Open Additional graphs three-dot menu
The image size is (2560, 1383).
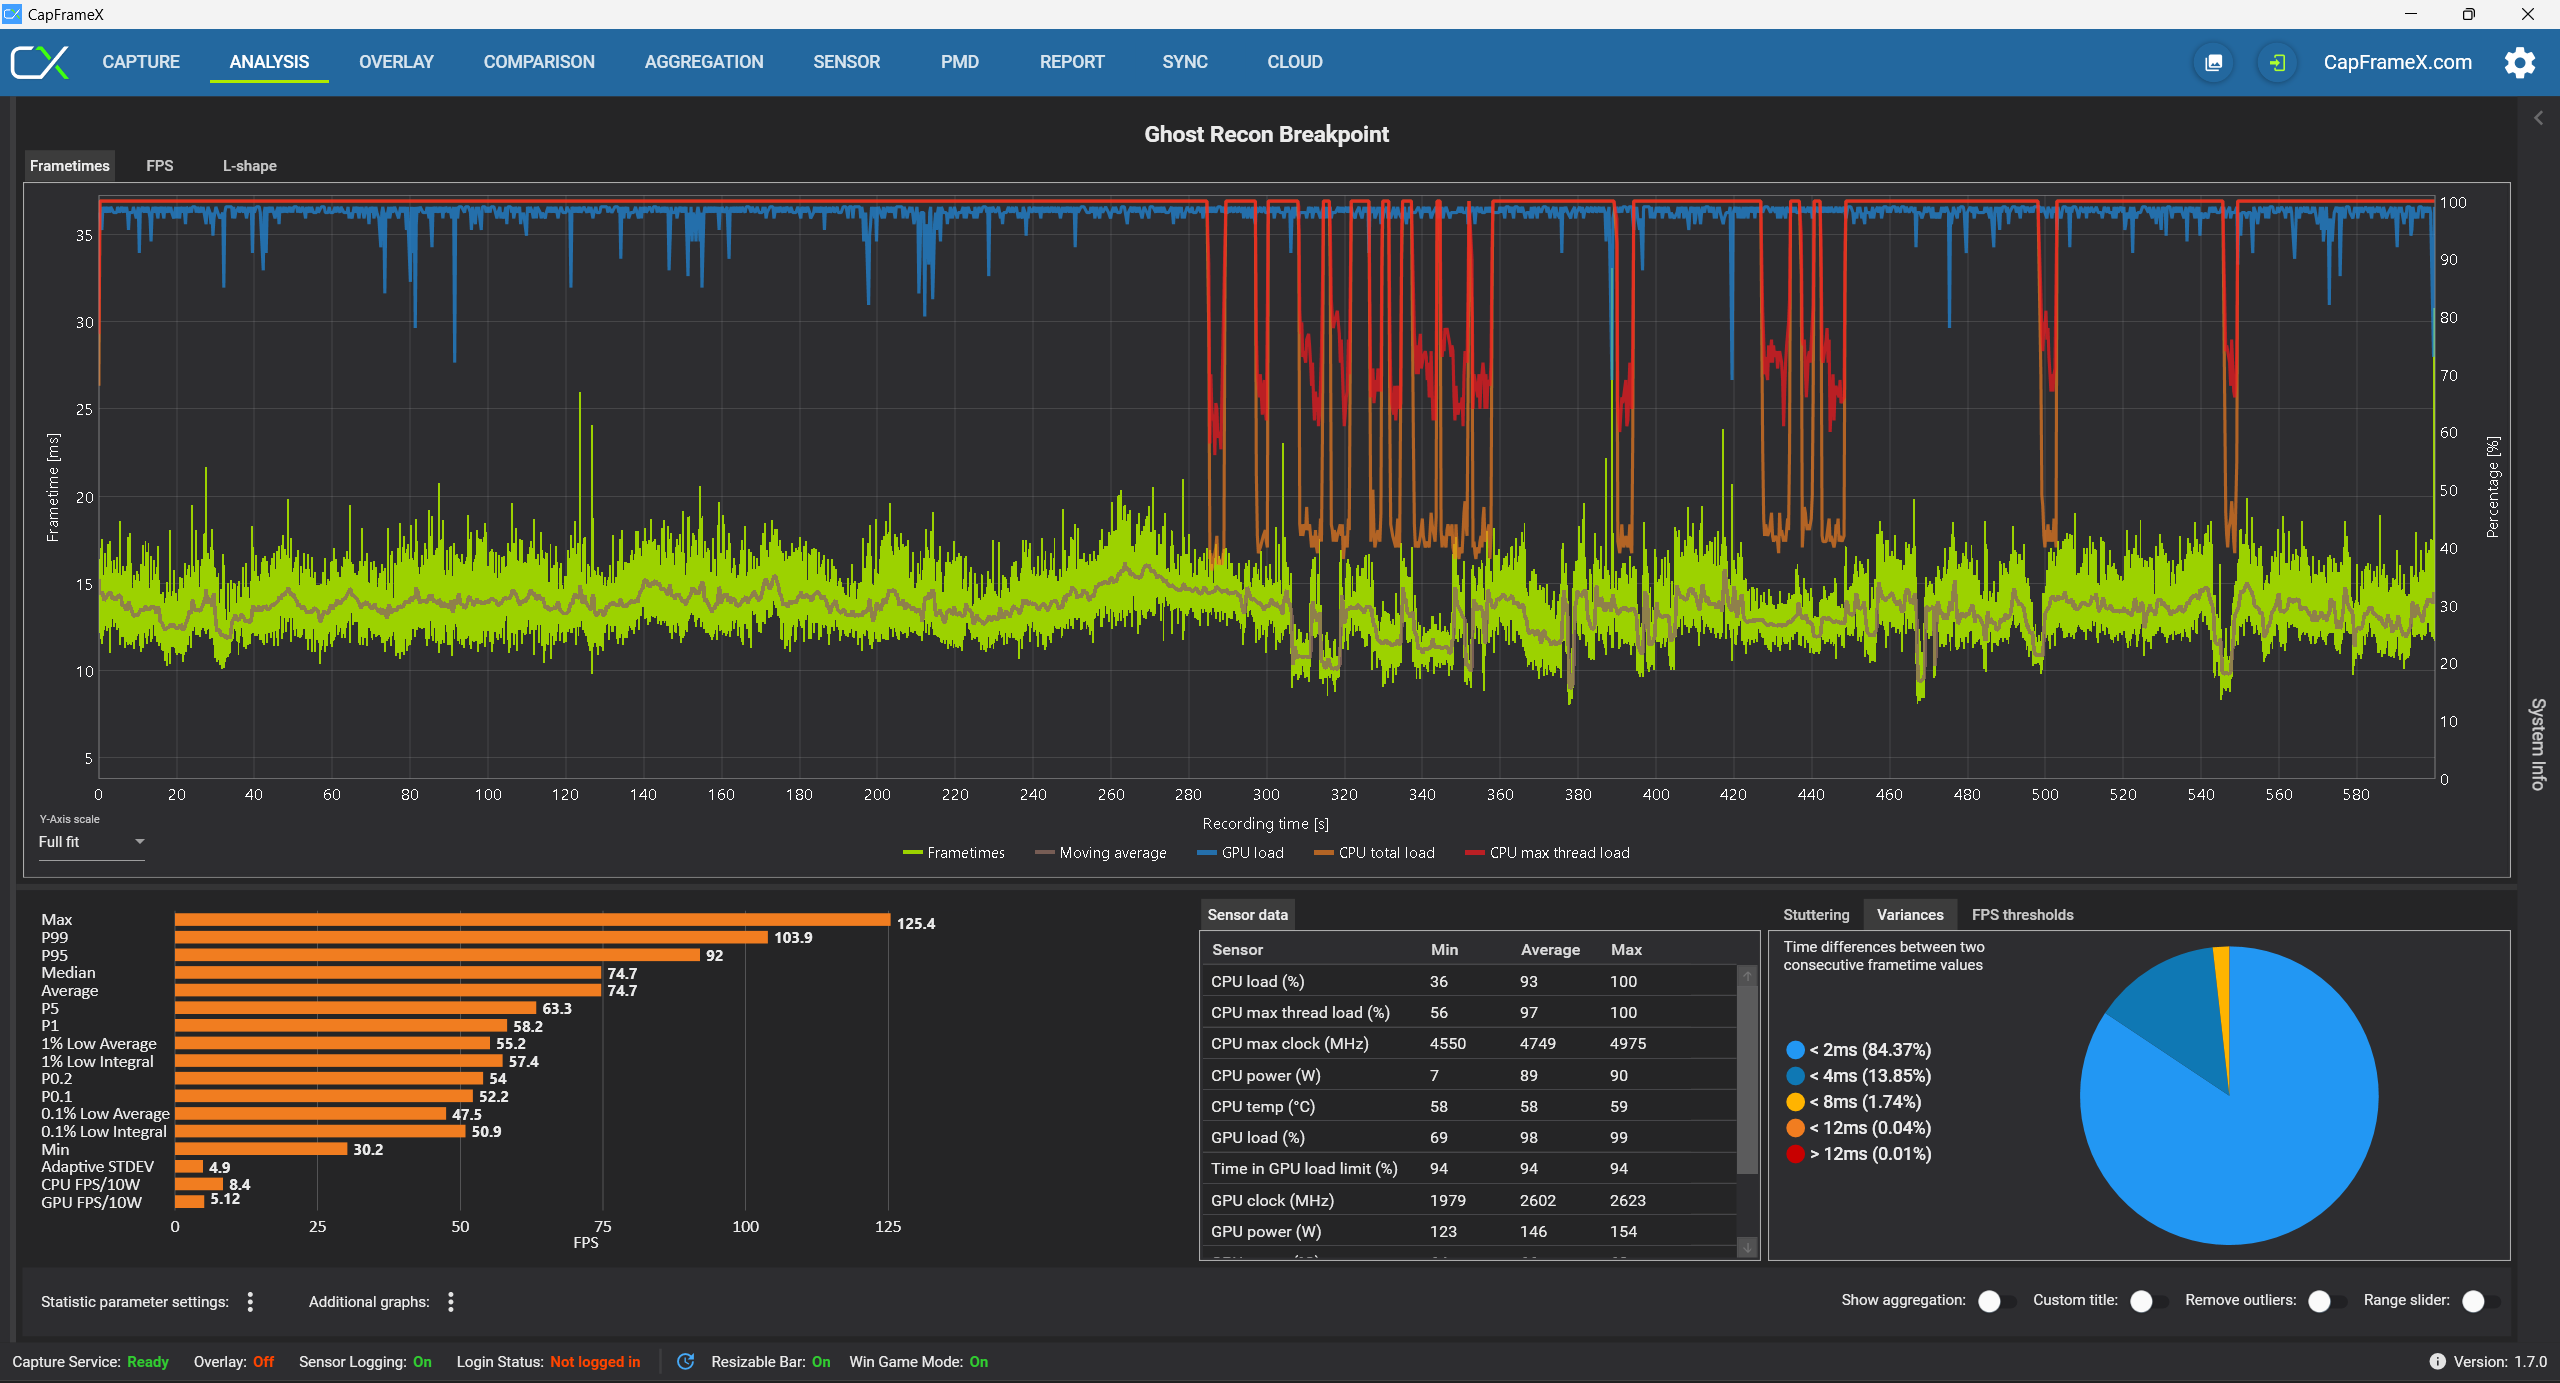coord(451,1301)
